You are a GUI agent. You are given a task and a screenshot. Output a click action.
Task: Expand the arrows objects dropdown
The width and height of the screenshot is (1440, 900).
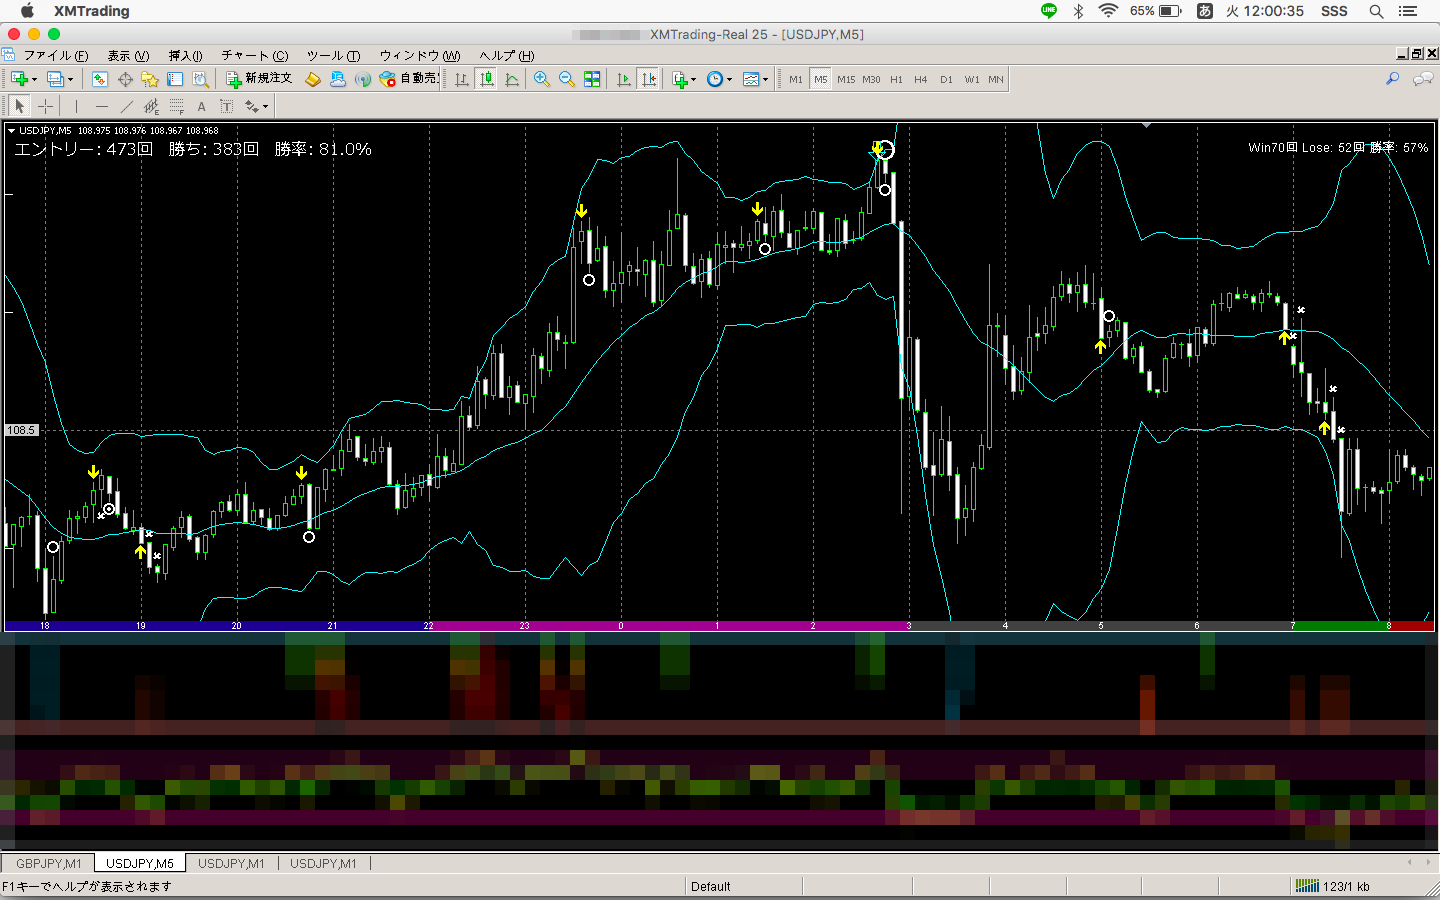pos(265,107)
